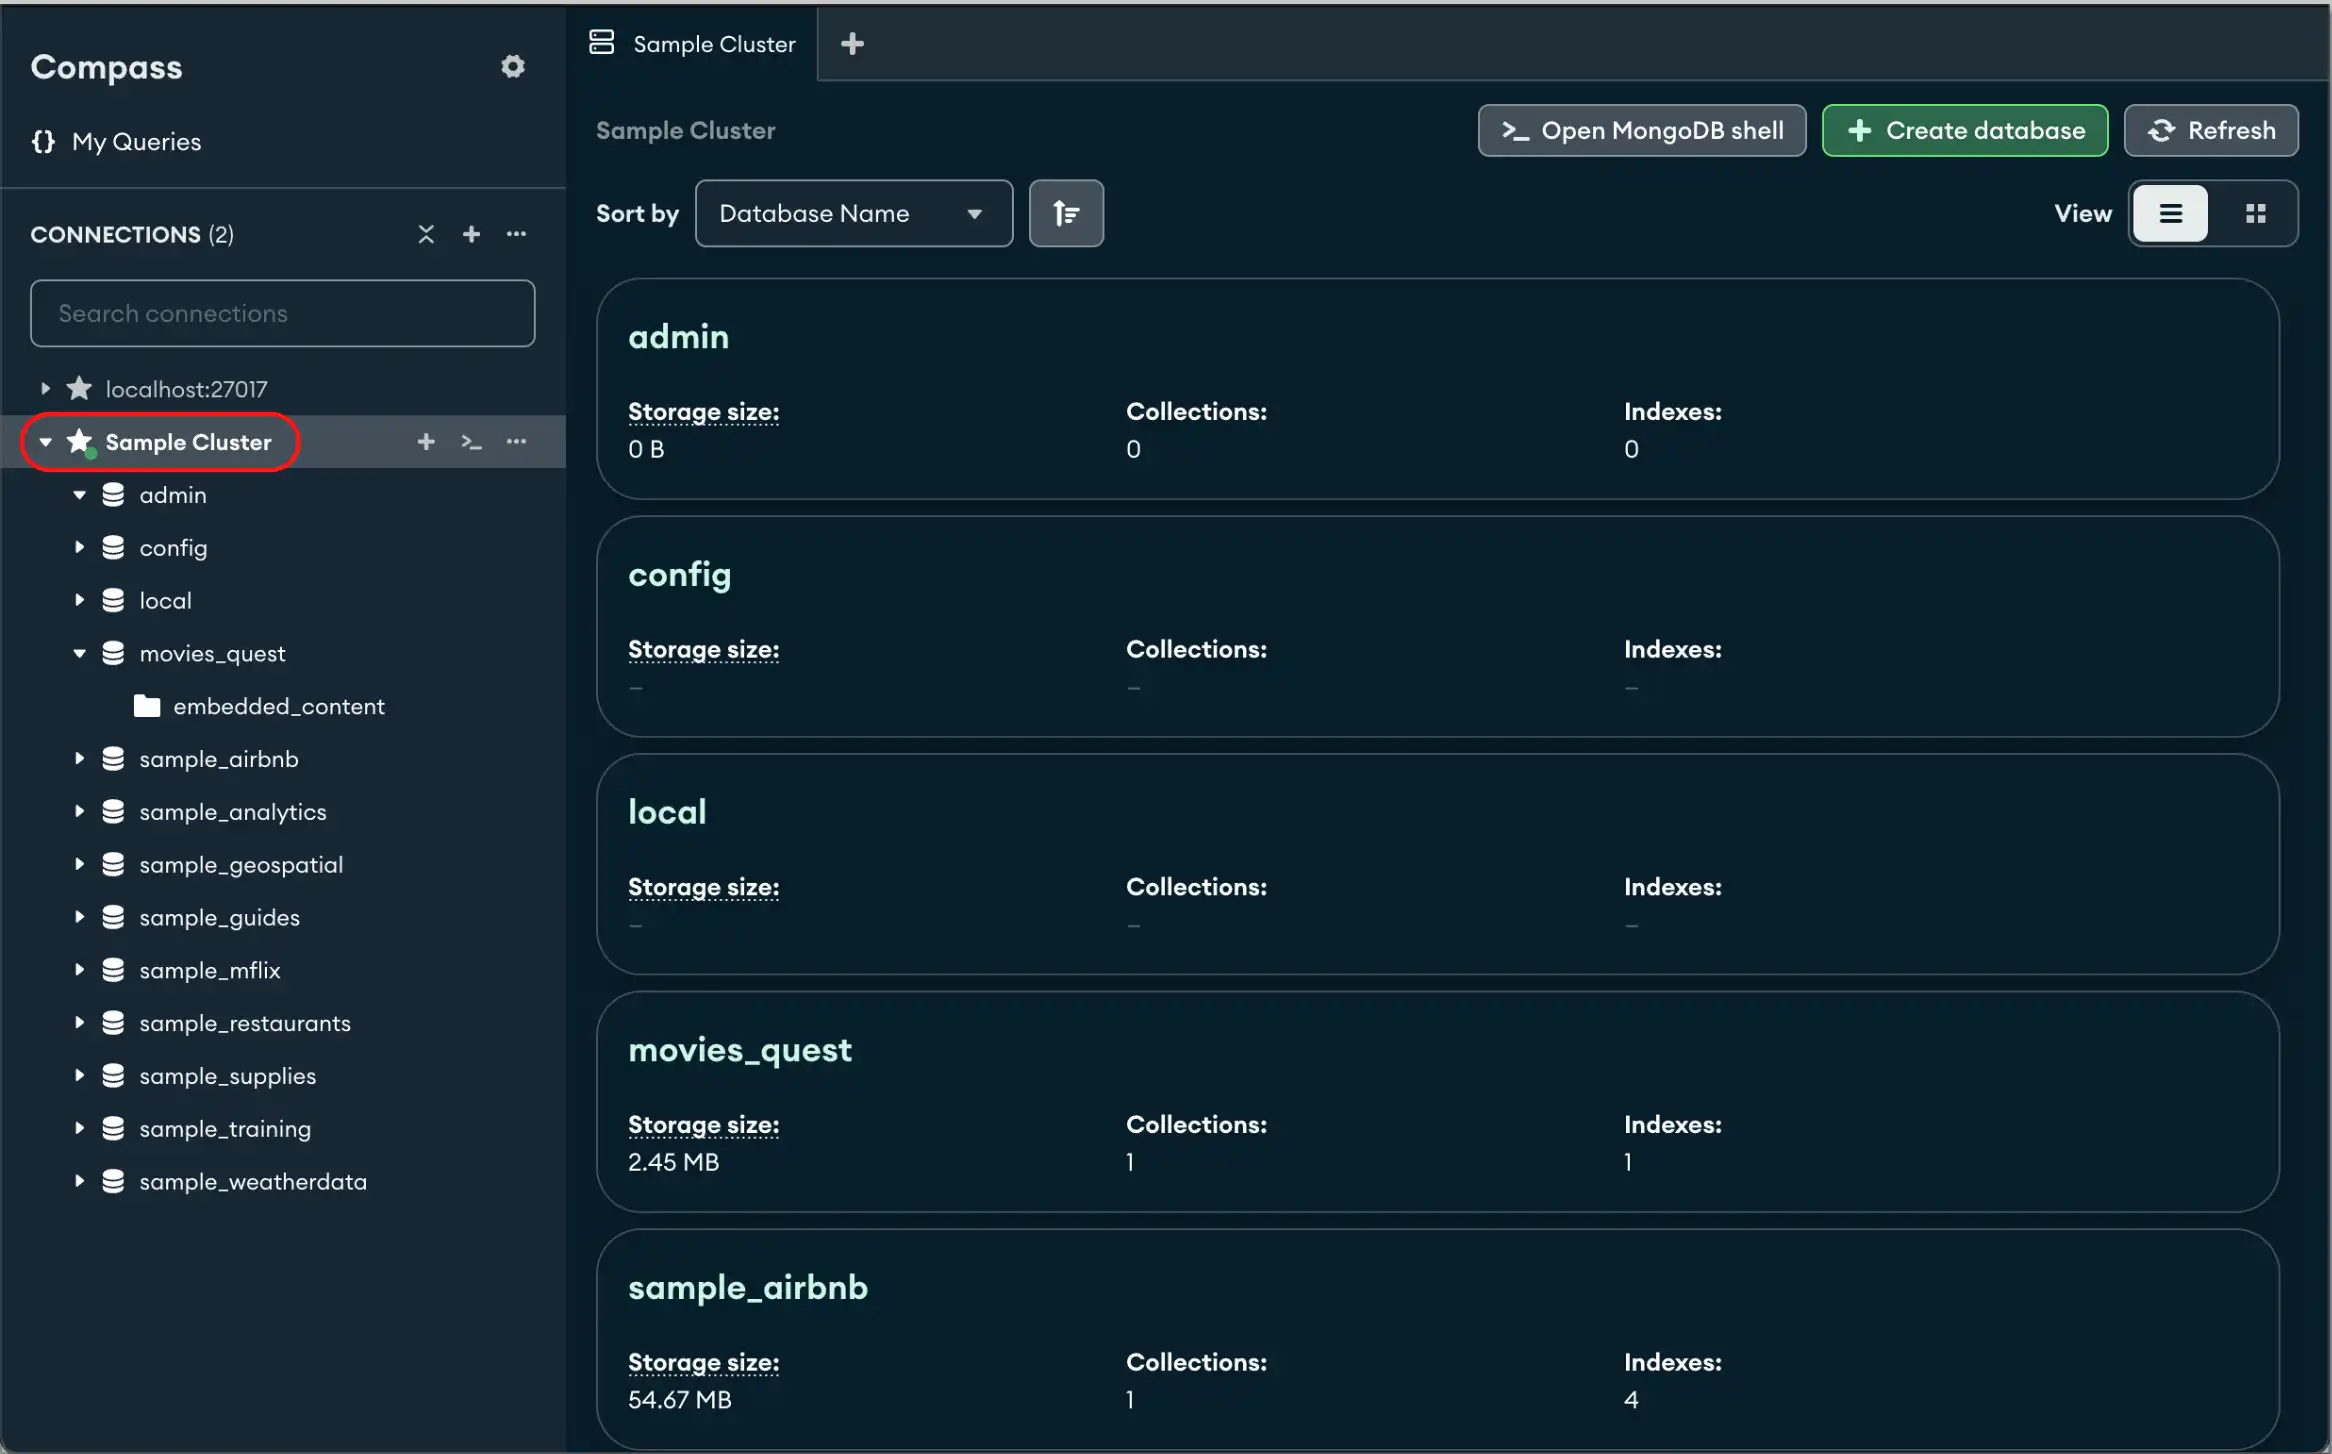Open the Sample Cluster tab

694,42
